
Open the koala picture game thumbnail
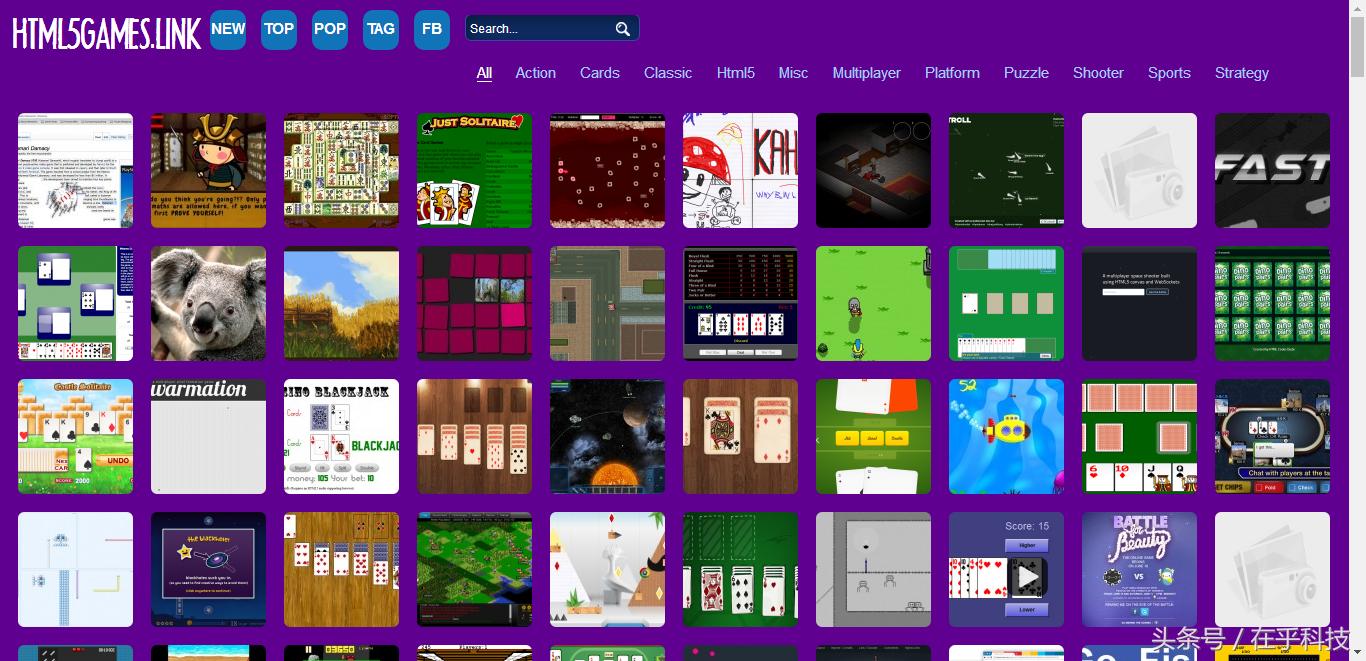(x=208, y=303)
